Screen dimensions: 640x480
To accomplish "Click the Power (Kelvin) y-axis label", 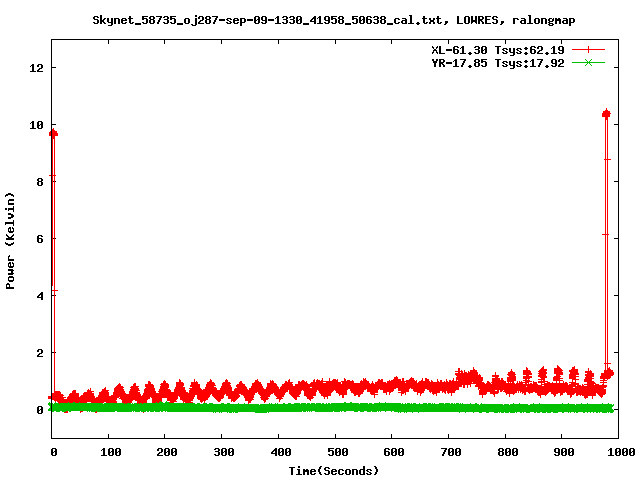I will click(x=10, y=241).
